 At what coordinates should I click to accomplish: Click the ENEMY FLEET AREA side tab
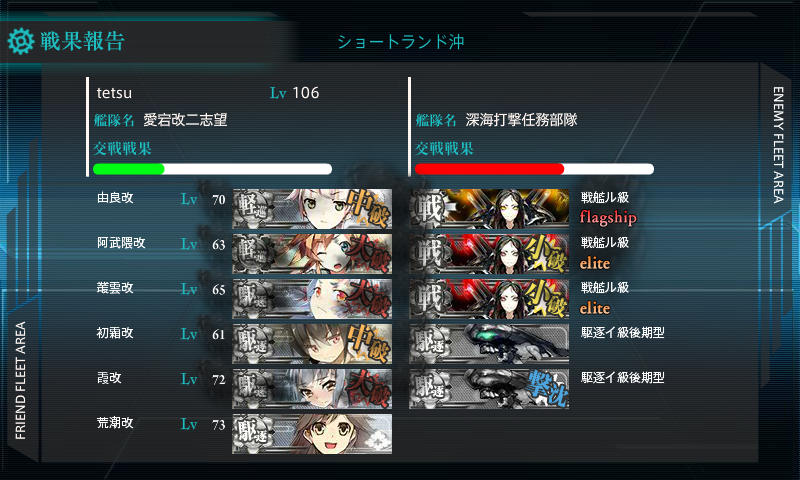click(778, 145)
